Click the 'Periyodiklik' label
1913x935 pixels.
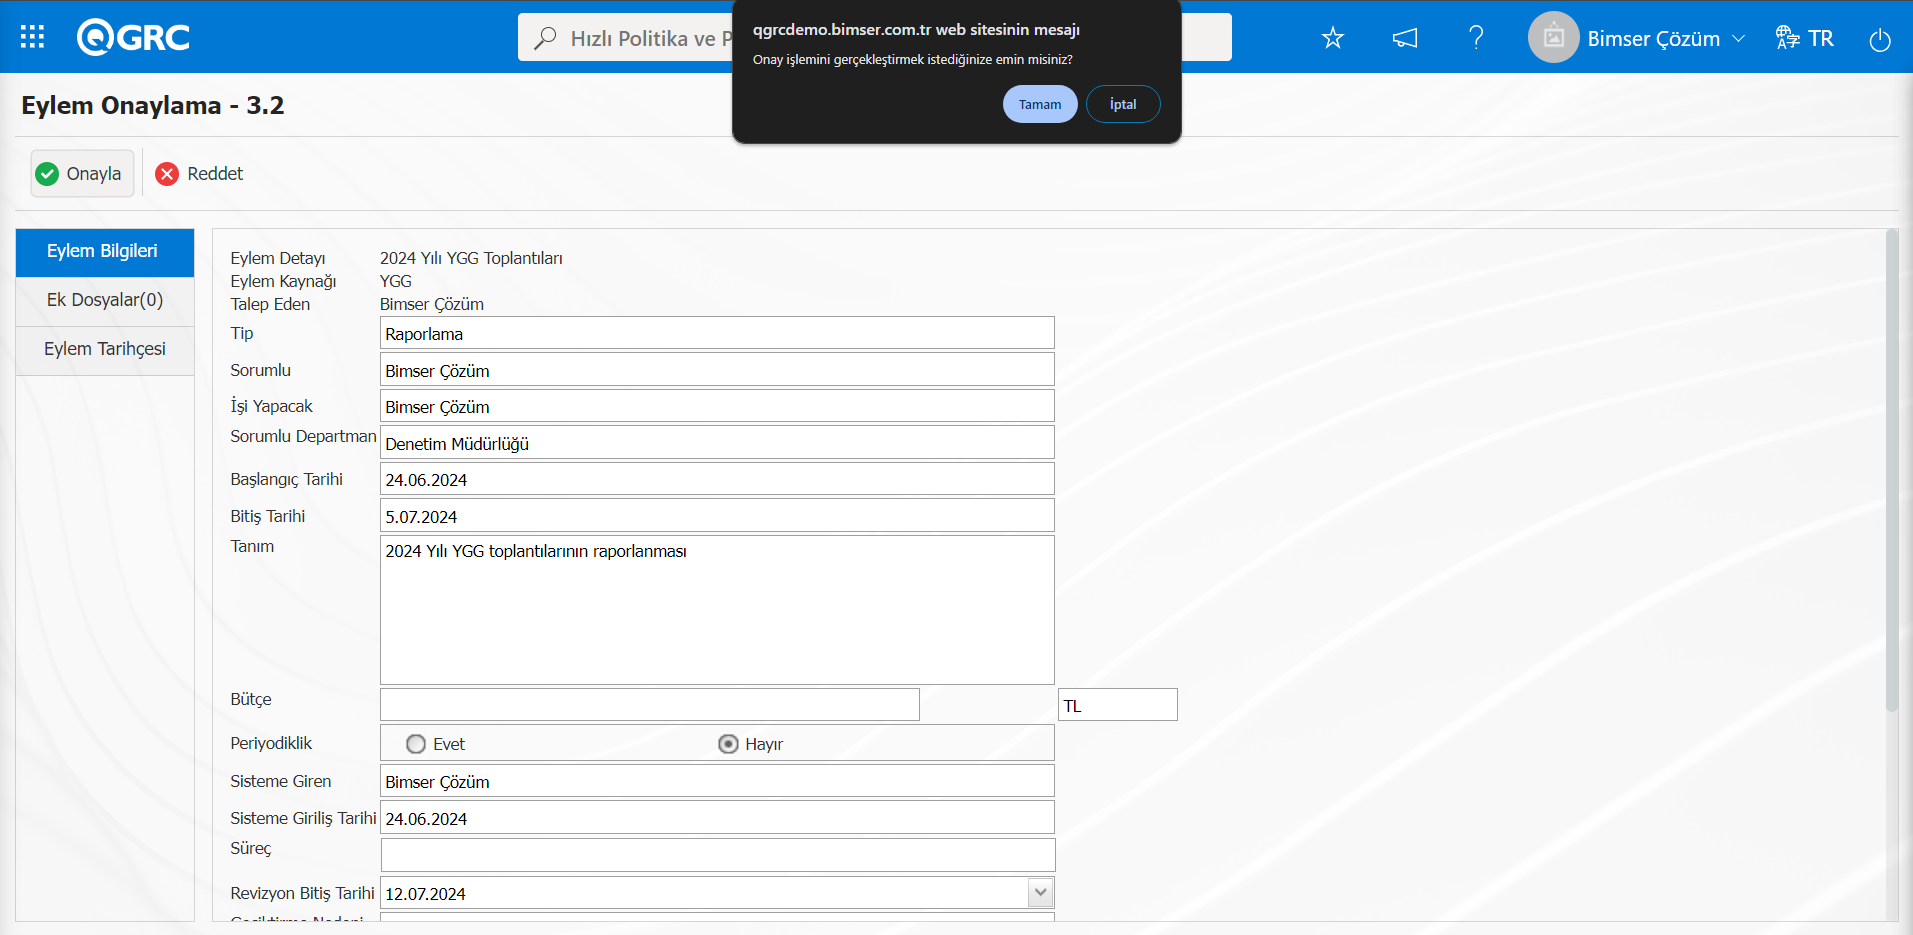(271, 743)
